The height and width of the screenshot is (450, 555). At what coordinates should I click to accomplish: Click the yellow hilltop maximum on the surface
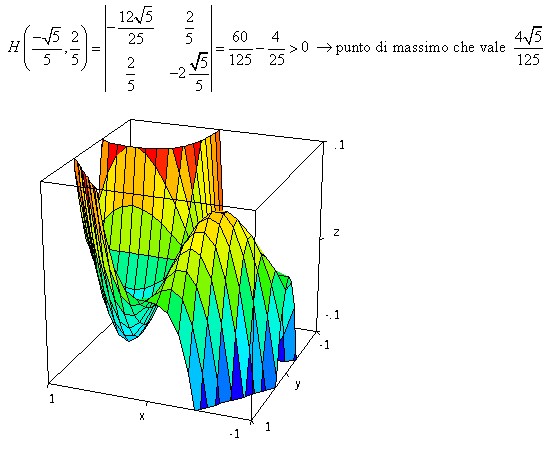coord(219,220)
